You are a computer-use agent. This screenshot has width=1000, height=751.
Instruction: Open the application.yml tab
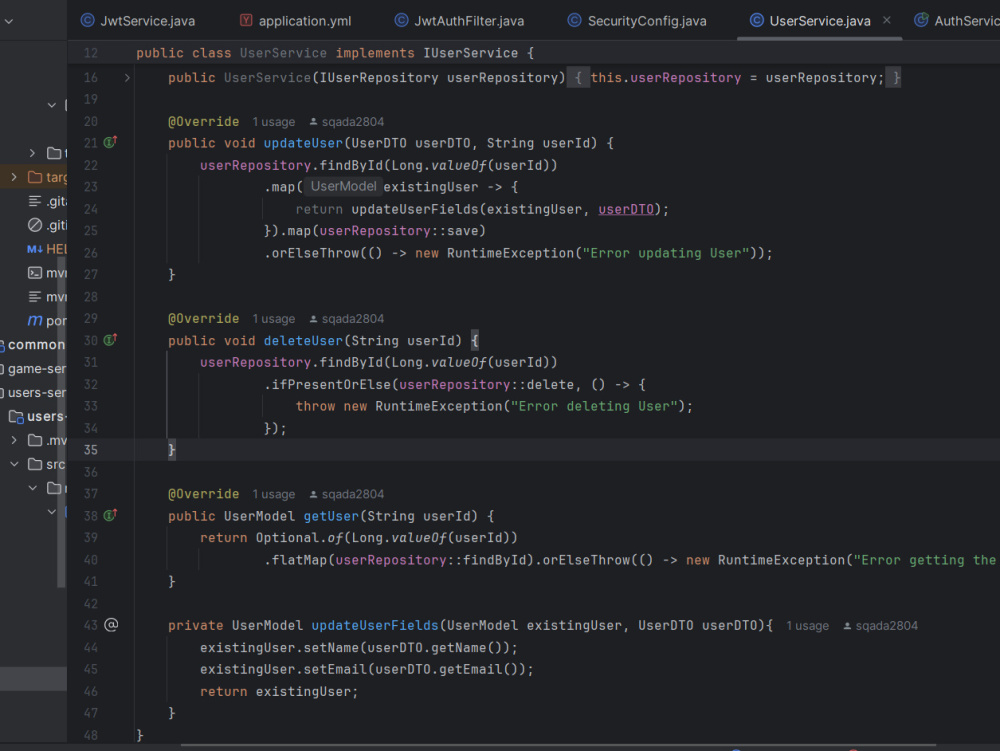click(295, 21)
